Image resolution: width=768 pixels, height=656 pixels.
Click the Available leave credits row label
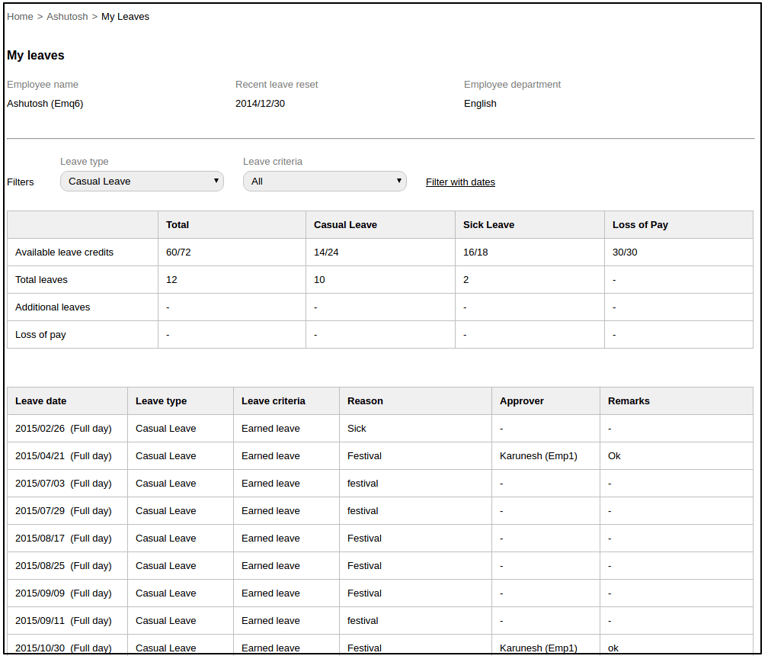(64, 252)
